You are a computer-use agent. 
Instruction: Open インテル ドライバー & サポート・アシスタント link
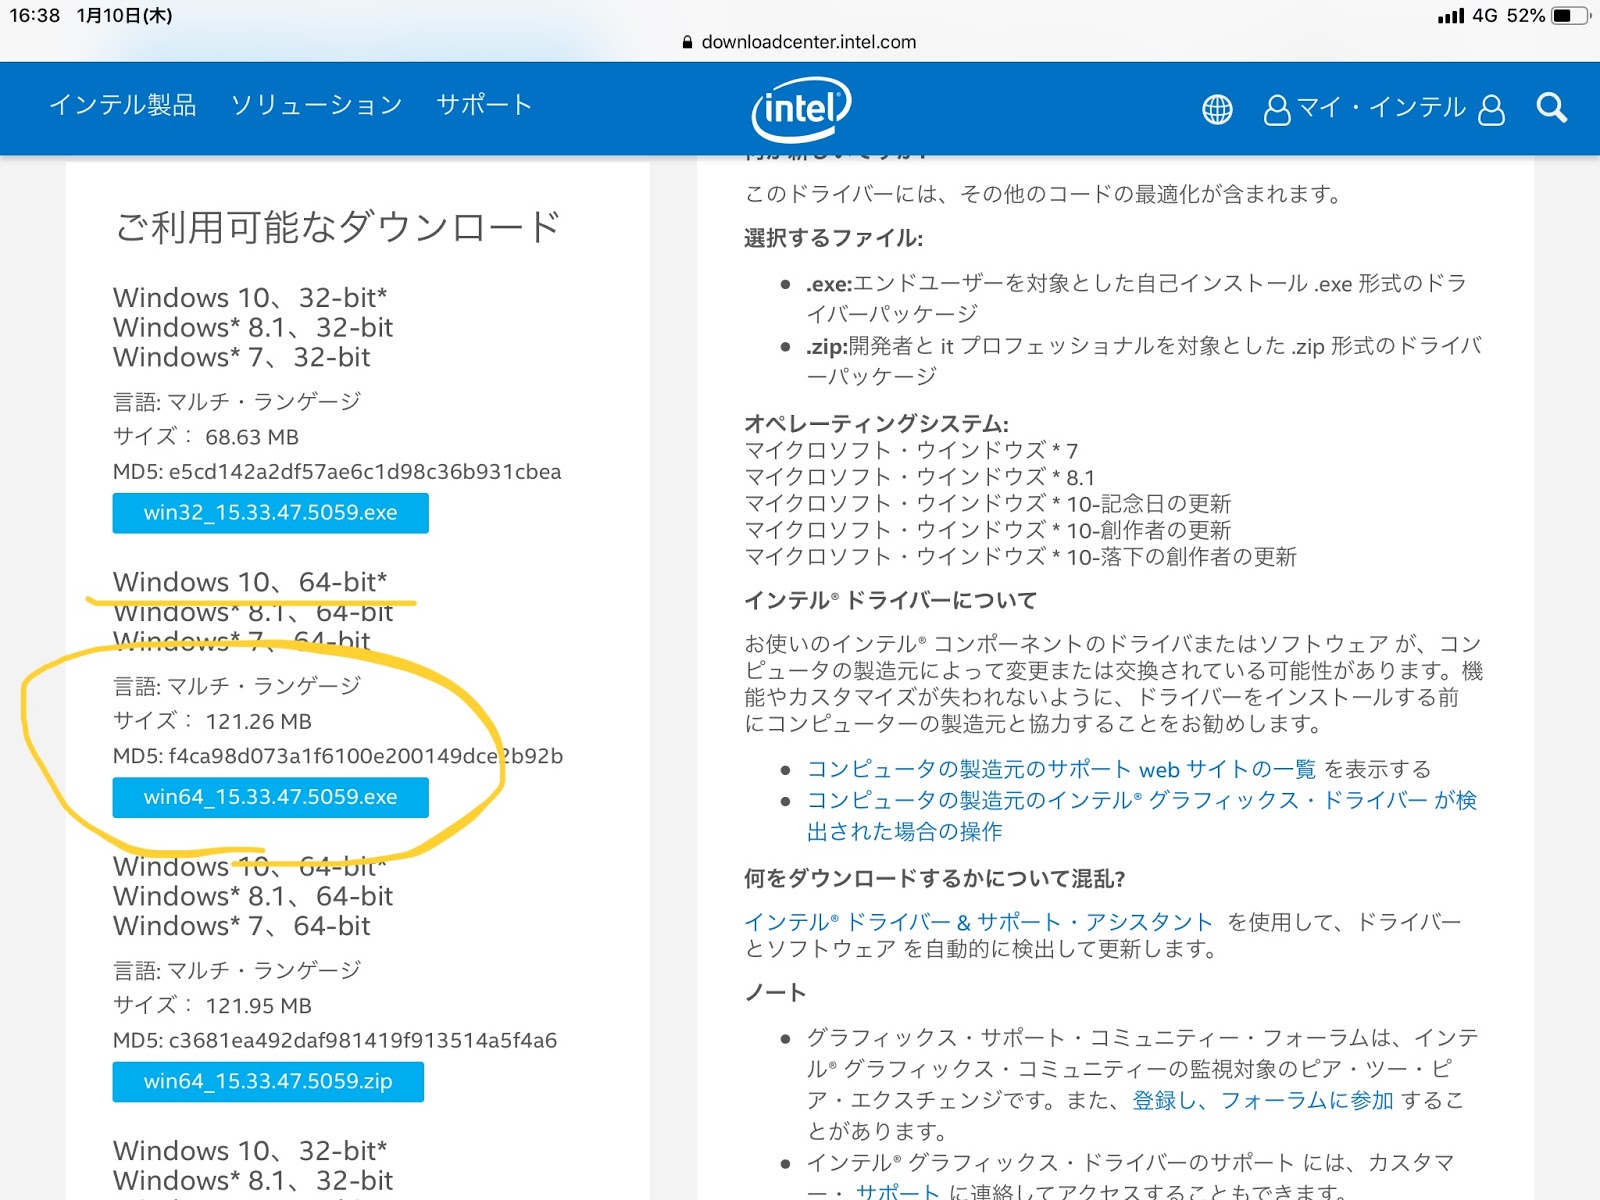[x=978, y=922]
